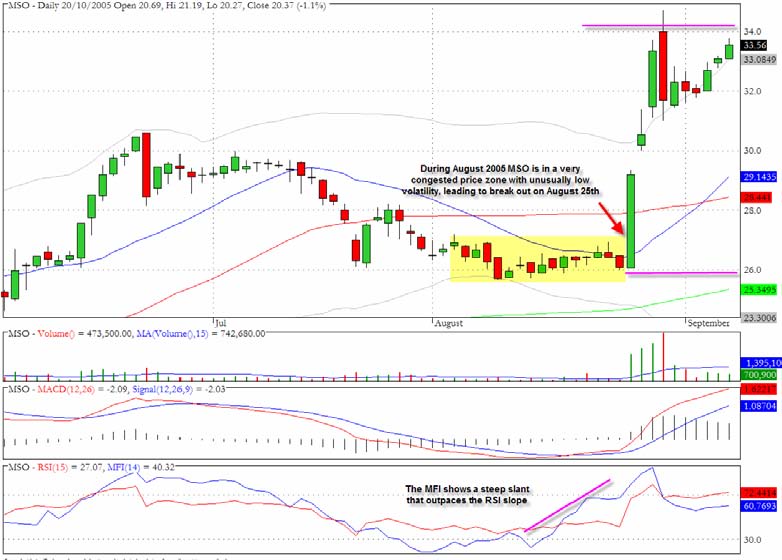Click the 30.0 price axis label
This screenshot has height=560, width=782.
pyautogui.click(x=753, y=151)
